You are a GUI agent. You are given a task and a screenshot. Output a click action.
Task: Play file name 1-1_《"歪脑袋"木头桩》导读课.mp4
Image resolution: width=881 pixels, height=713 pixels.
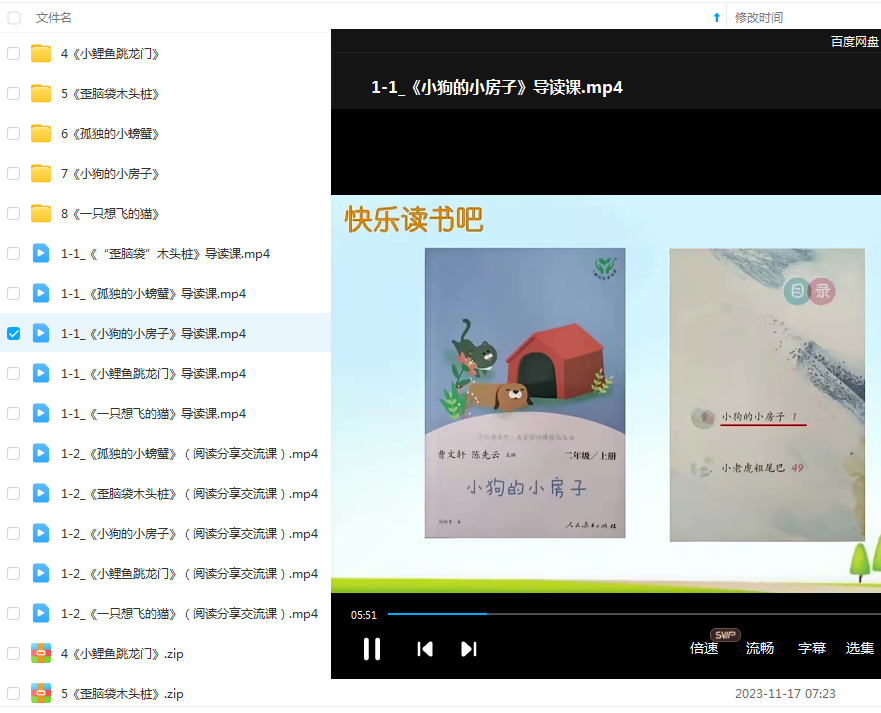[165, 253]
